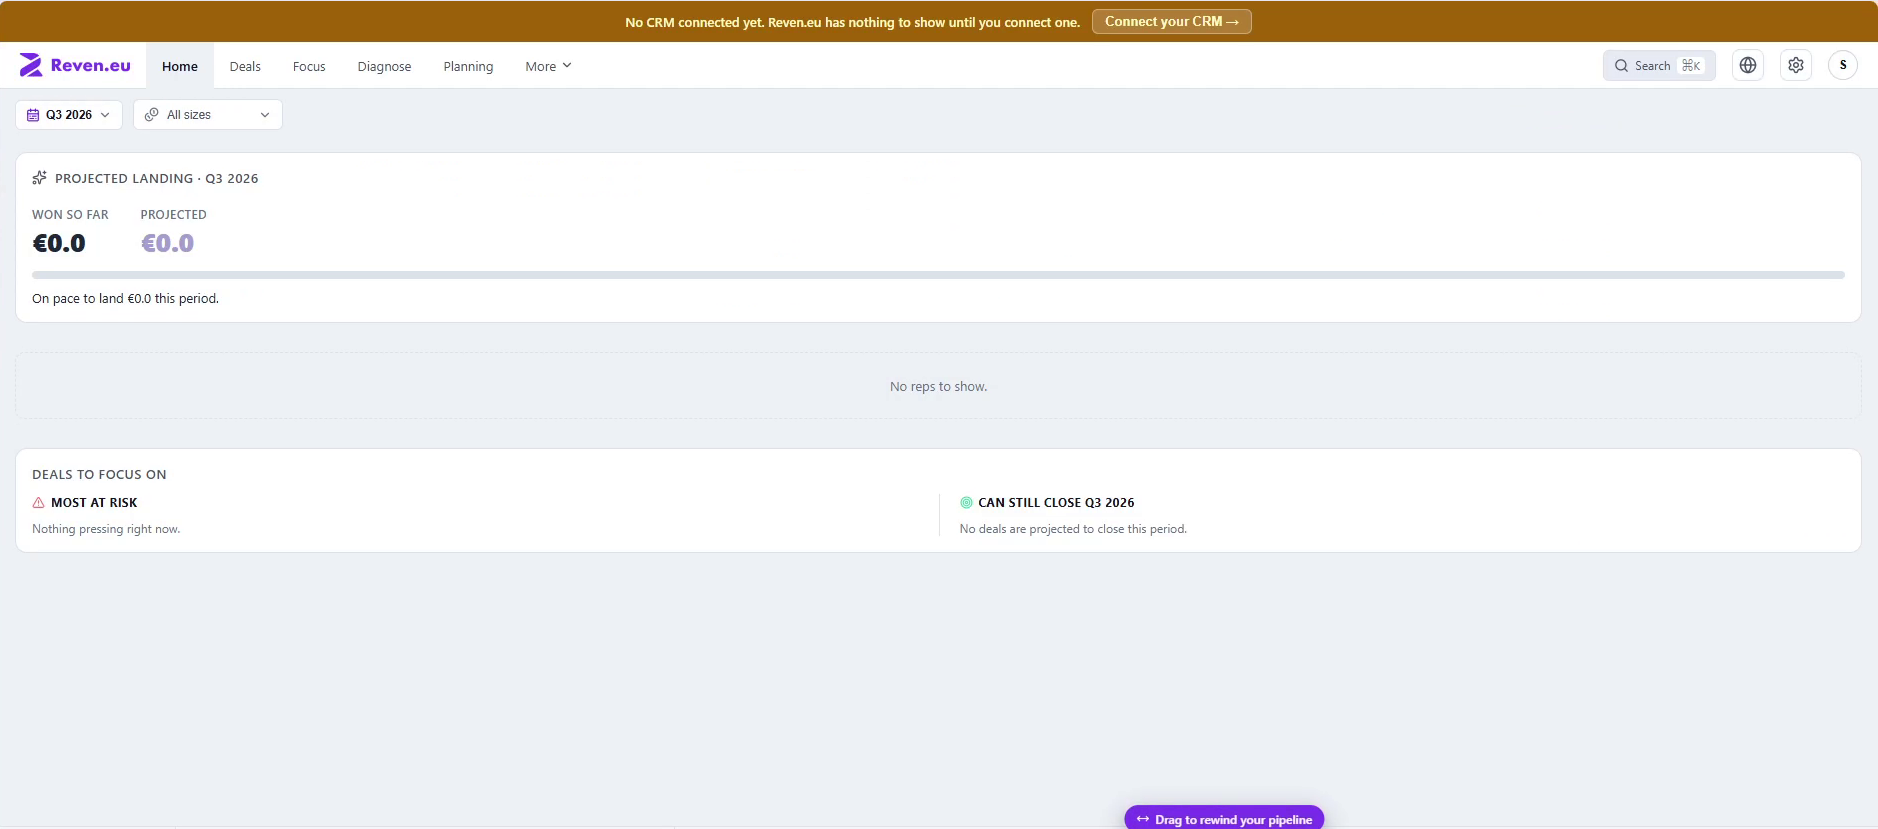Open the settings gear icon

point(1796,65)
